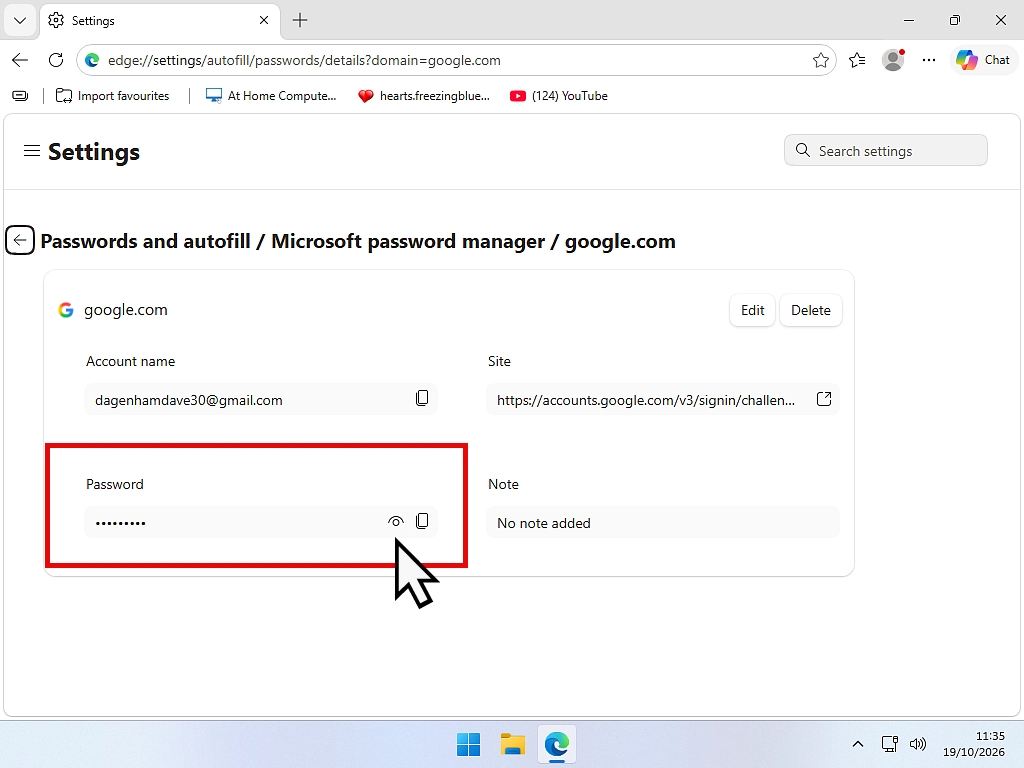This screenshot has width=1024, height=768.
Task: Click the Edit button for google.com
Action: 752,310
